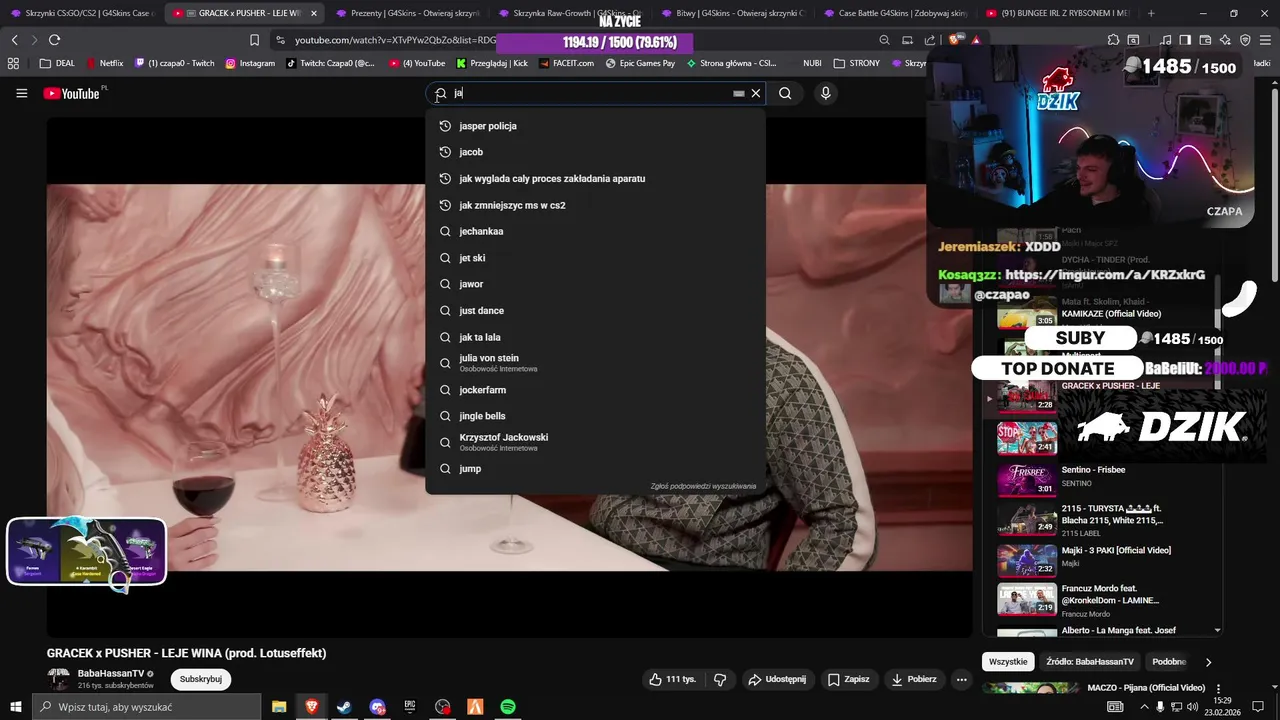Open FACEIT.com bookmark
This screenshot has height=720, width=1280.
coord(565,63)
